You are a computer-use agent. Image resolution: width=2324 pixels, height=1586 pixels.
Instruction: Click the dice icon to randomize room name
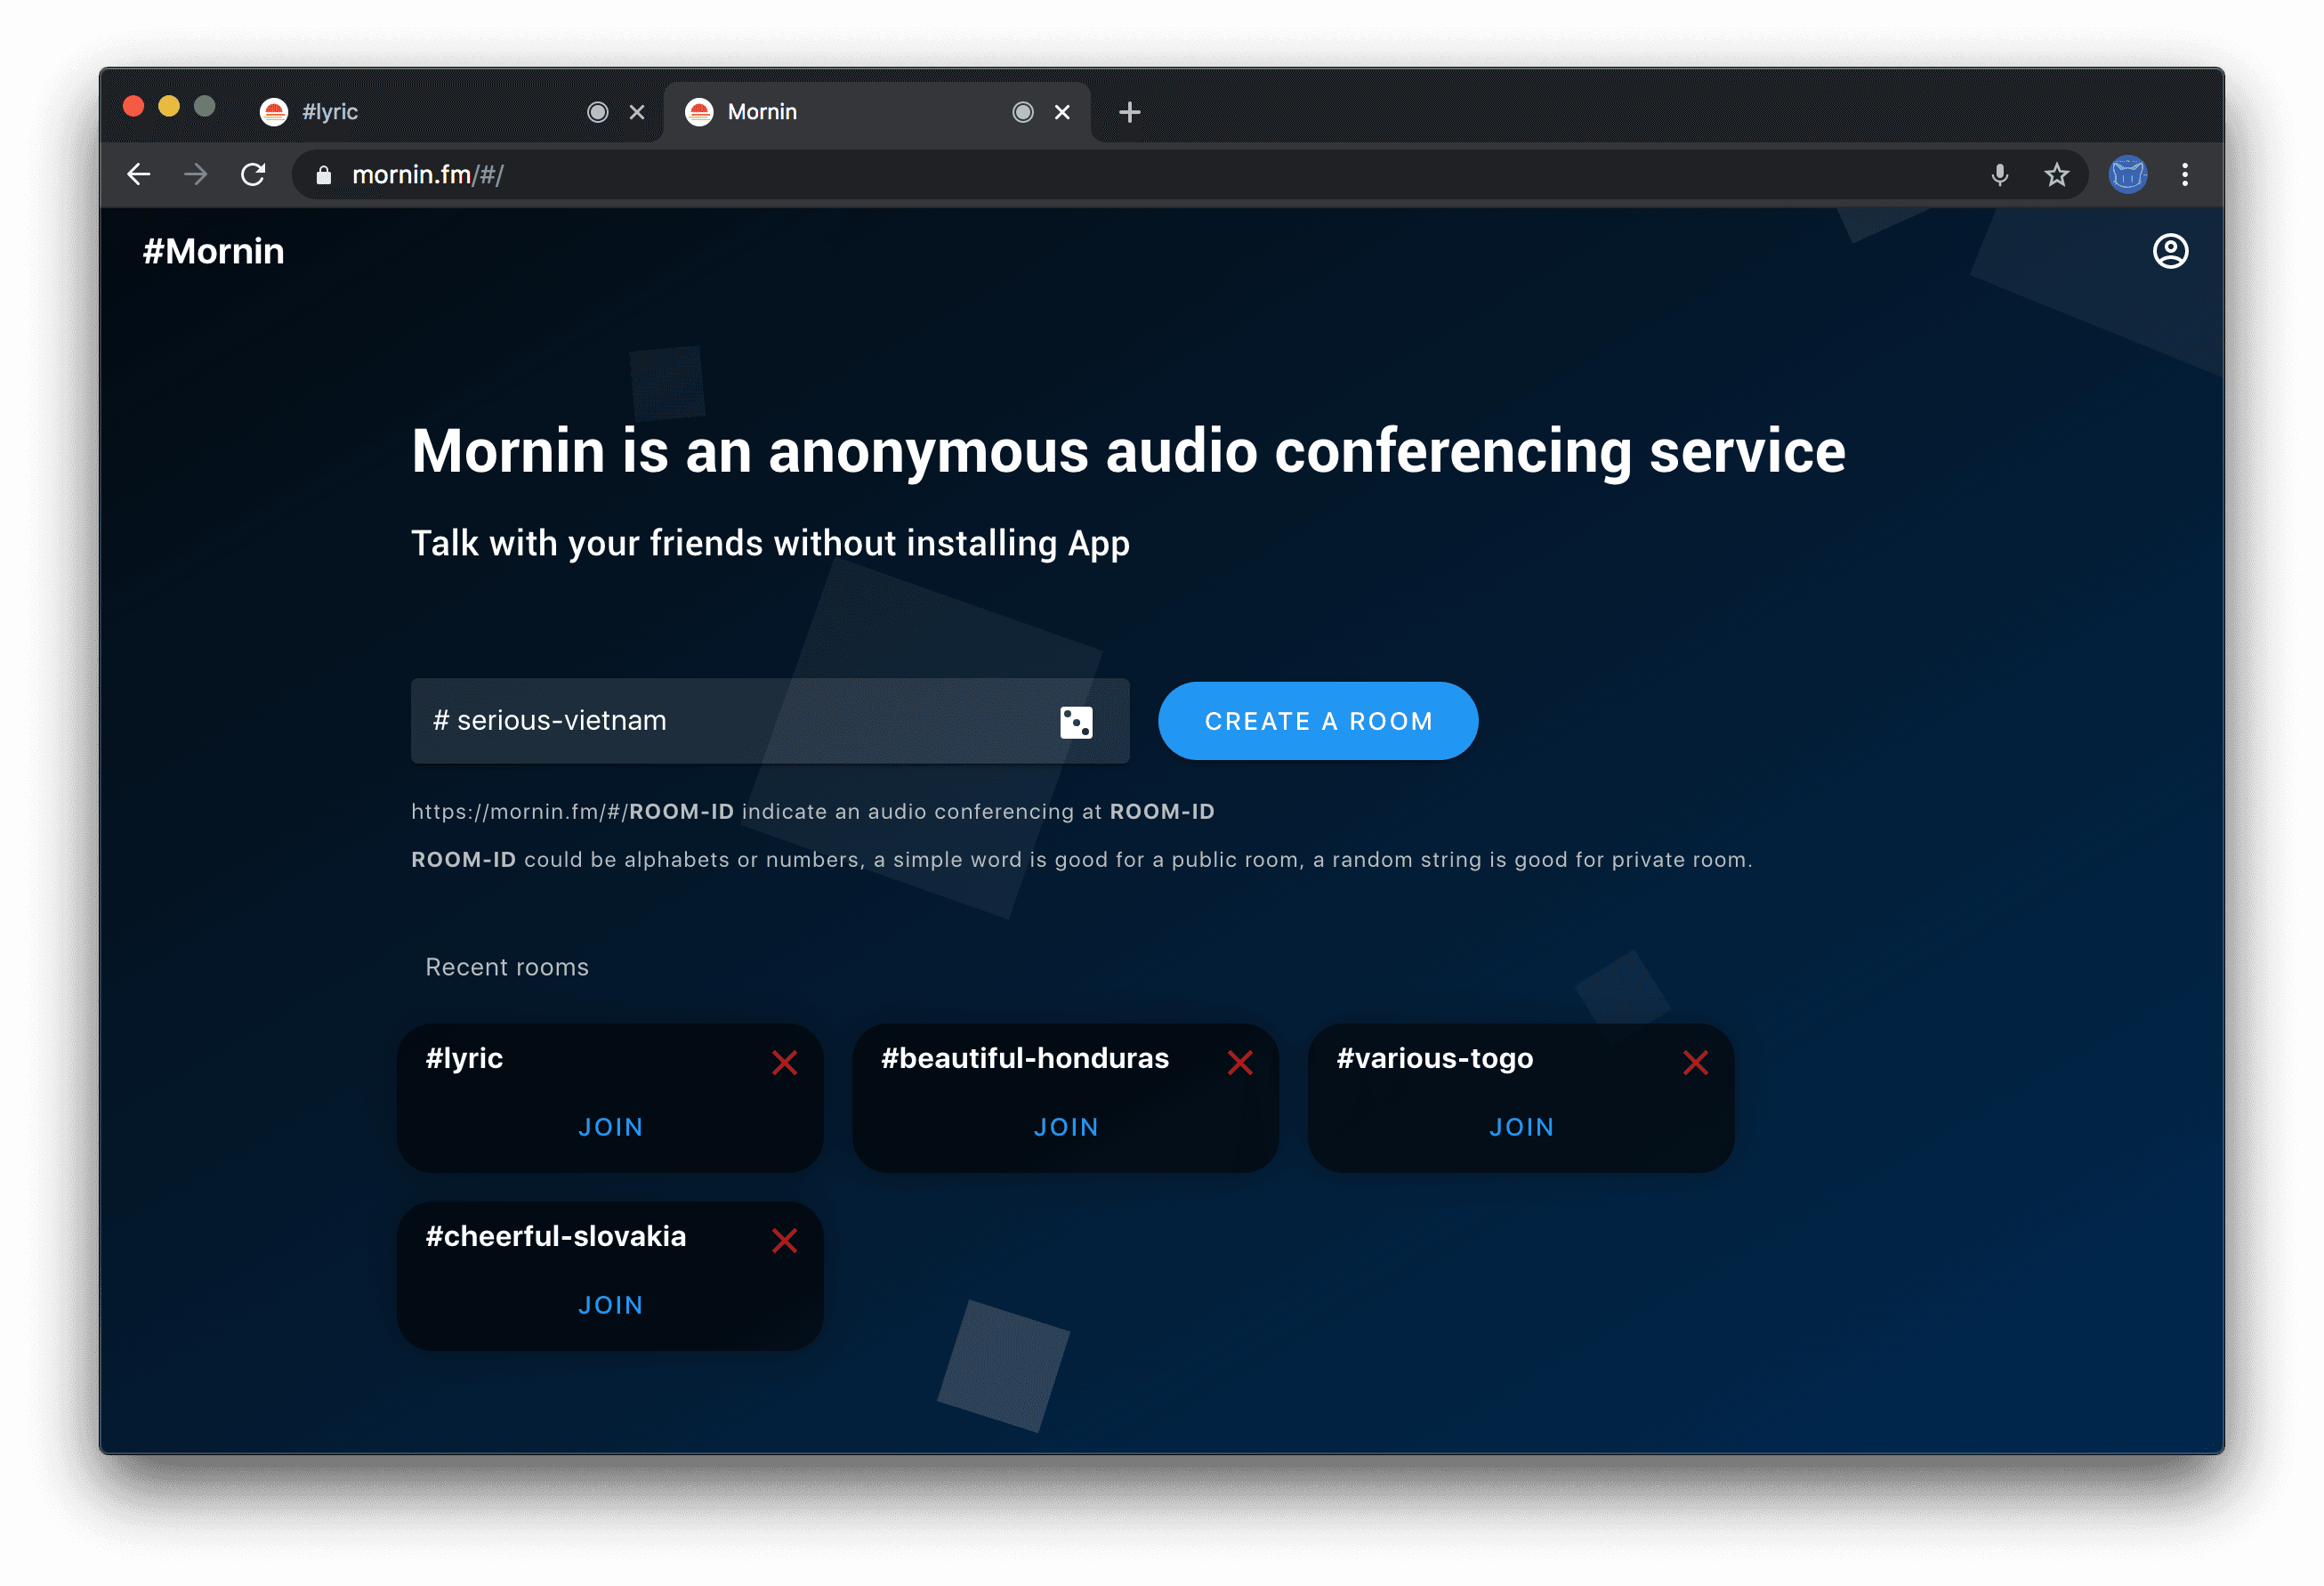coord(1076,721)
